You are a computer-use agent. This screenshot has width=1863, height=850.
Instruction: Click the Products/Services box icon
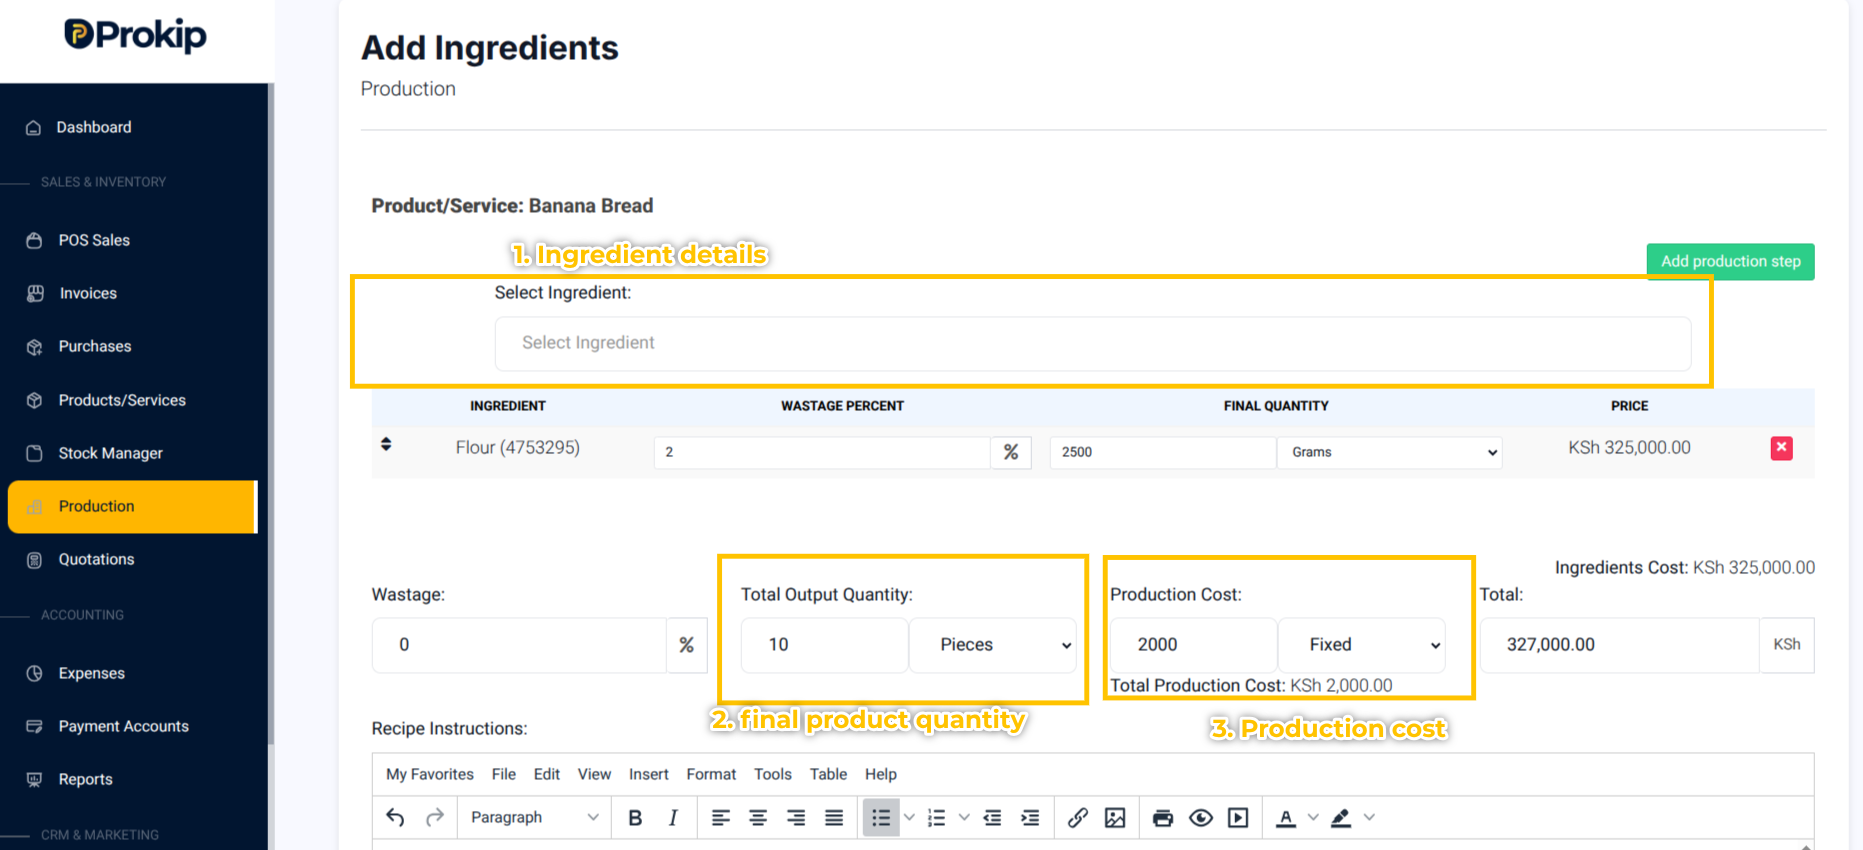[34, 400]
